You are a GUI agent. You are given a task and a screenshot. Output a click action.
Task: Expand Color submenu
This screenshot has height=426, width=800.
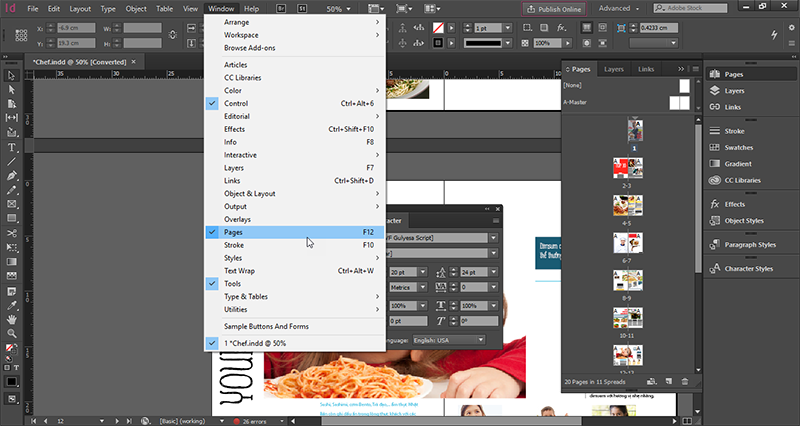coord(294,90)
